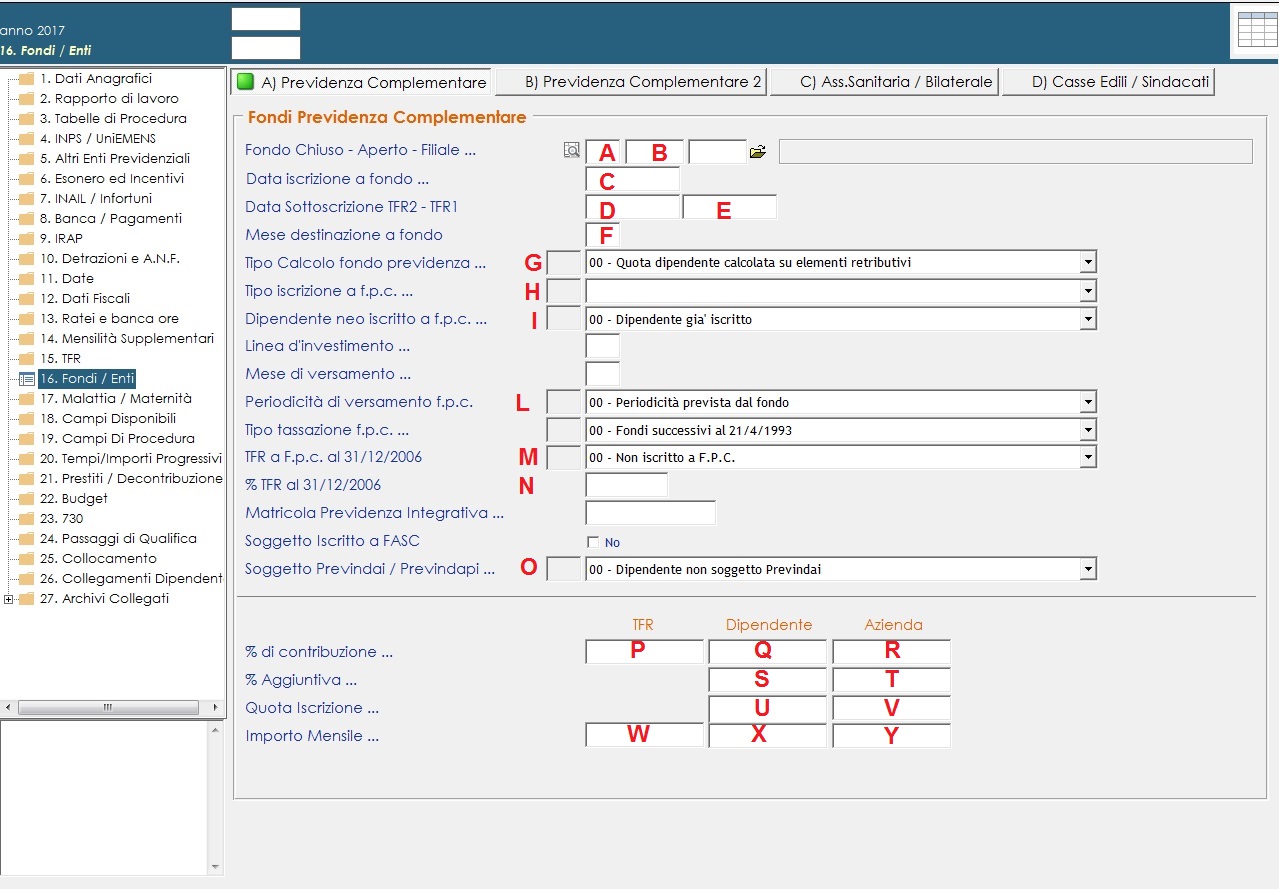Click the Matricola Previdenza Integrativa input field
Screen dimensions: 1279x889
(650, 513)
